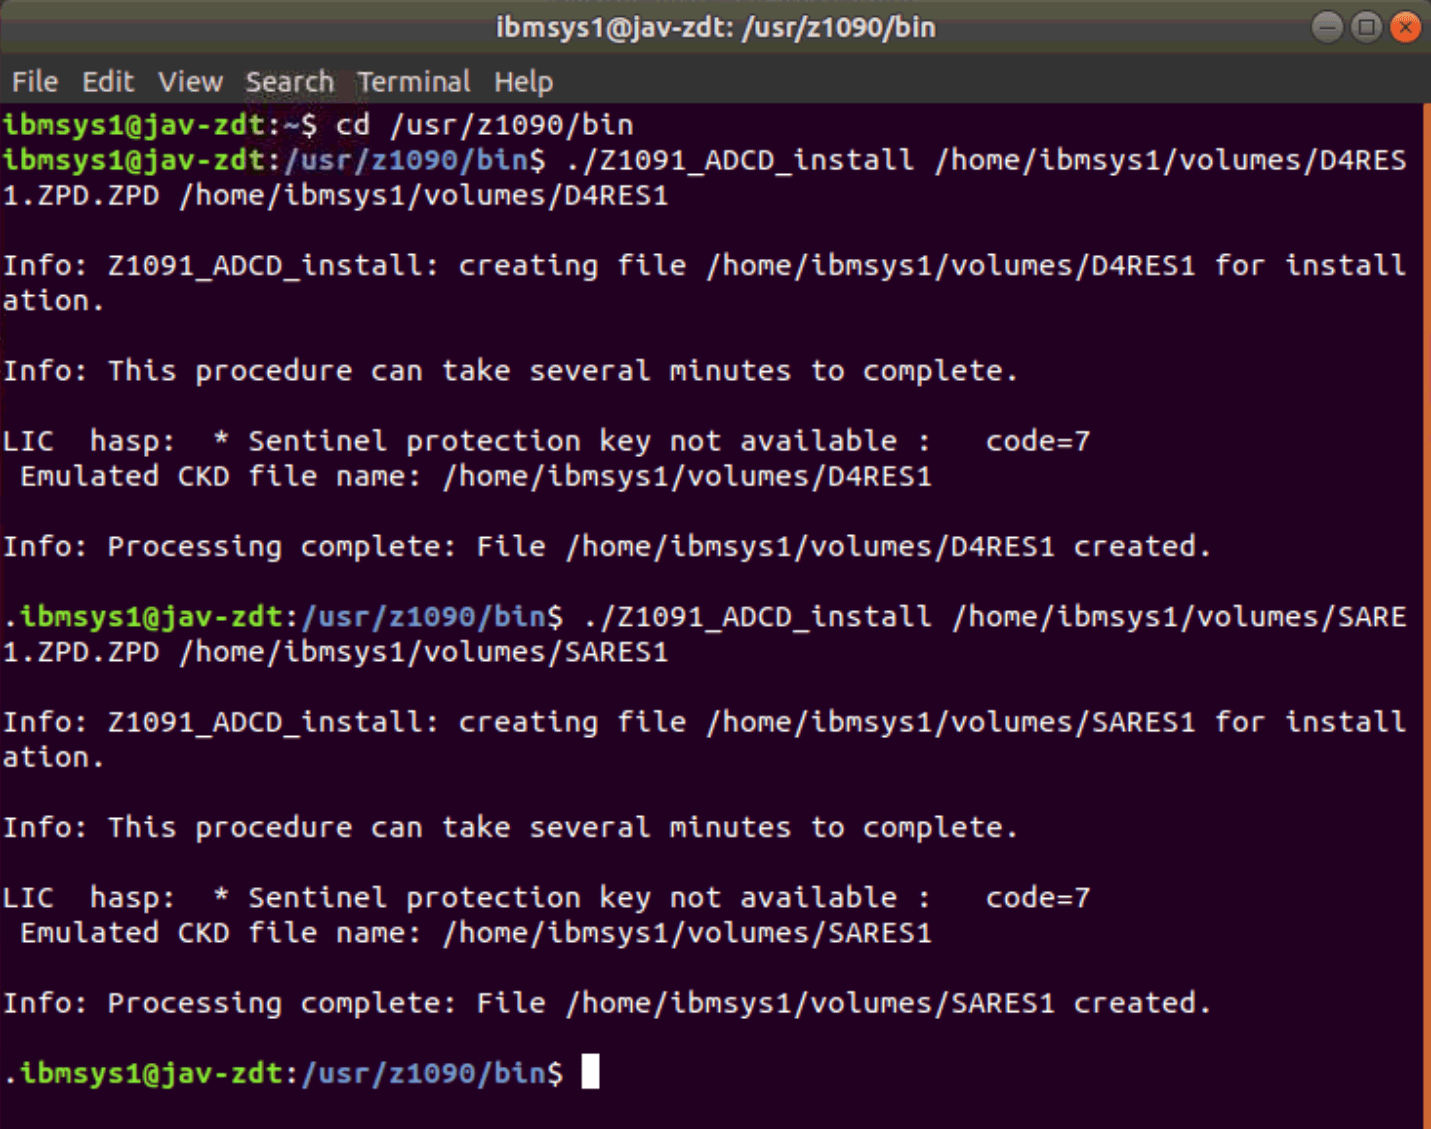Click the Emulated CKD path ending in D4RES1
Screen dimensions: 1431x1129
[687, 476]
